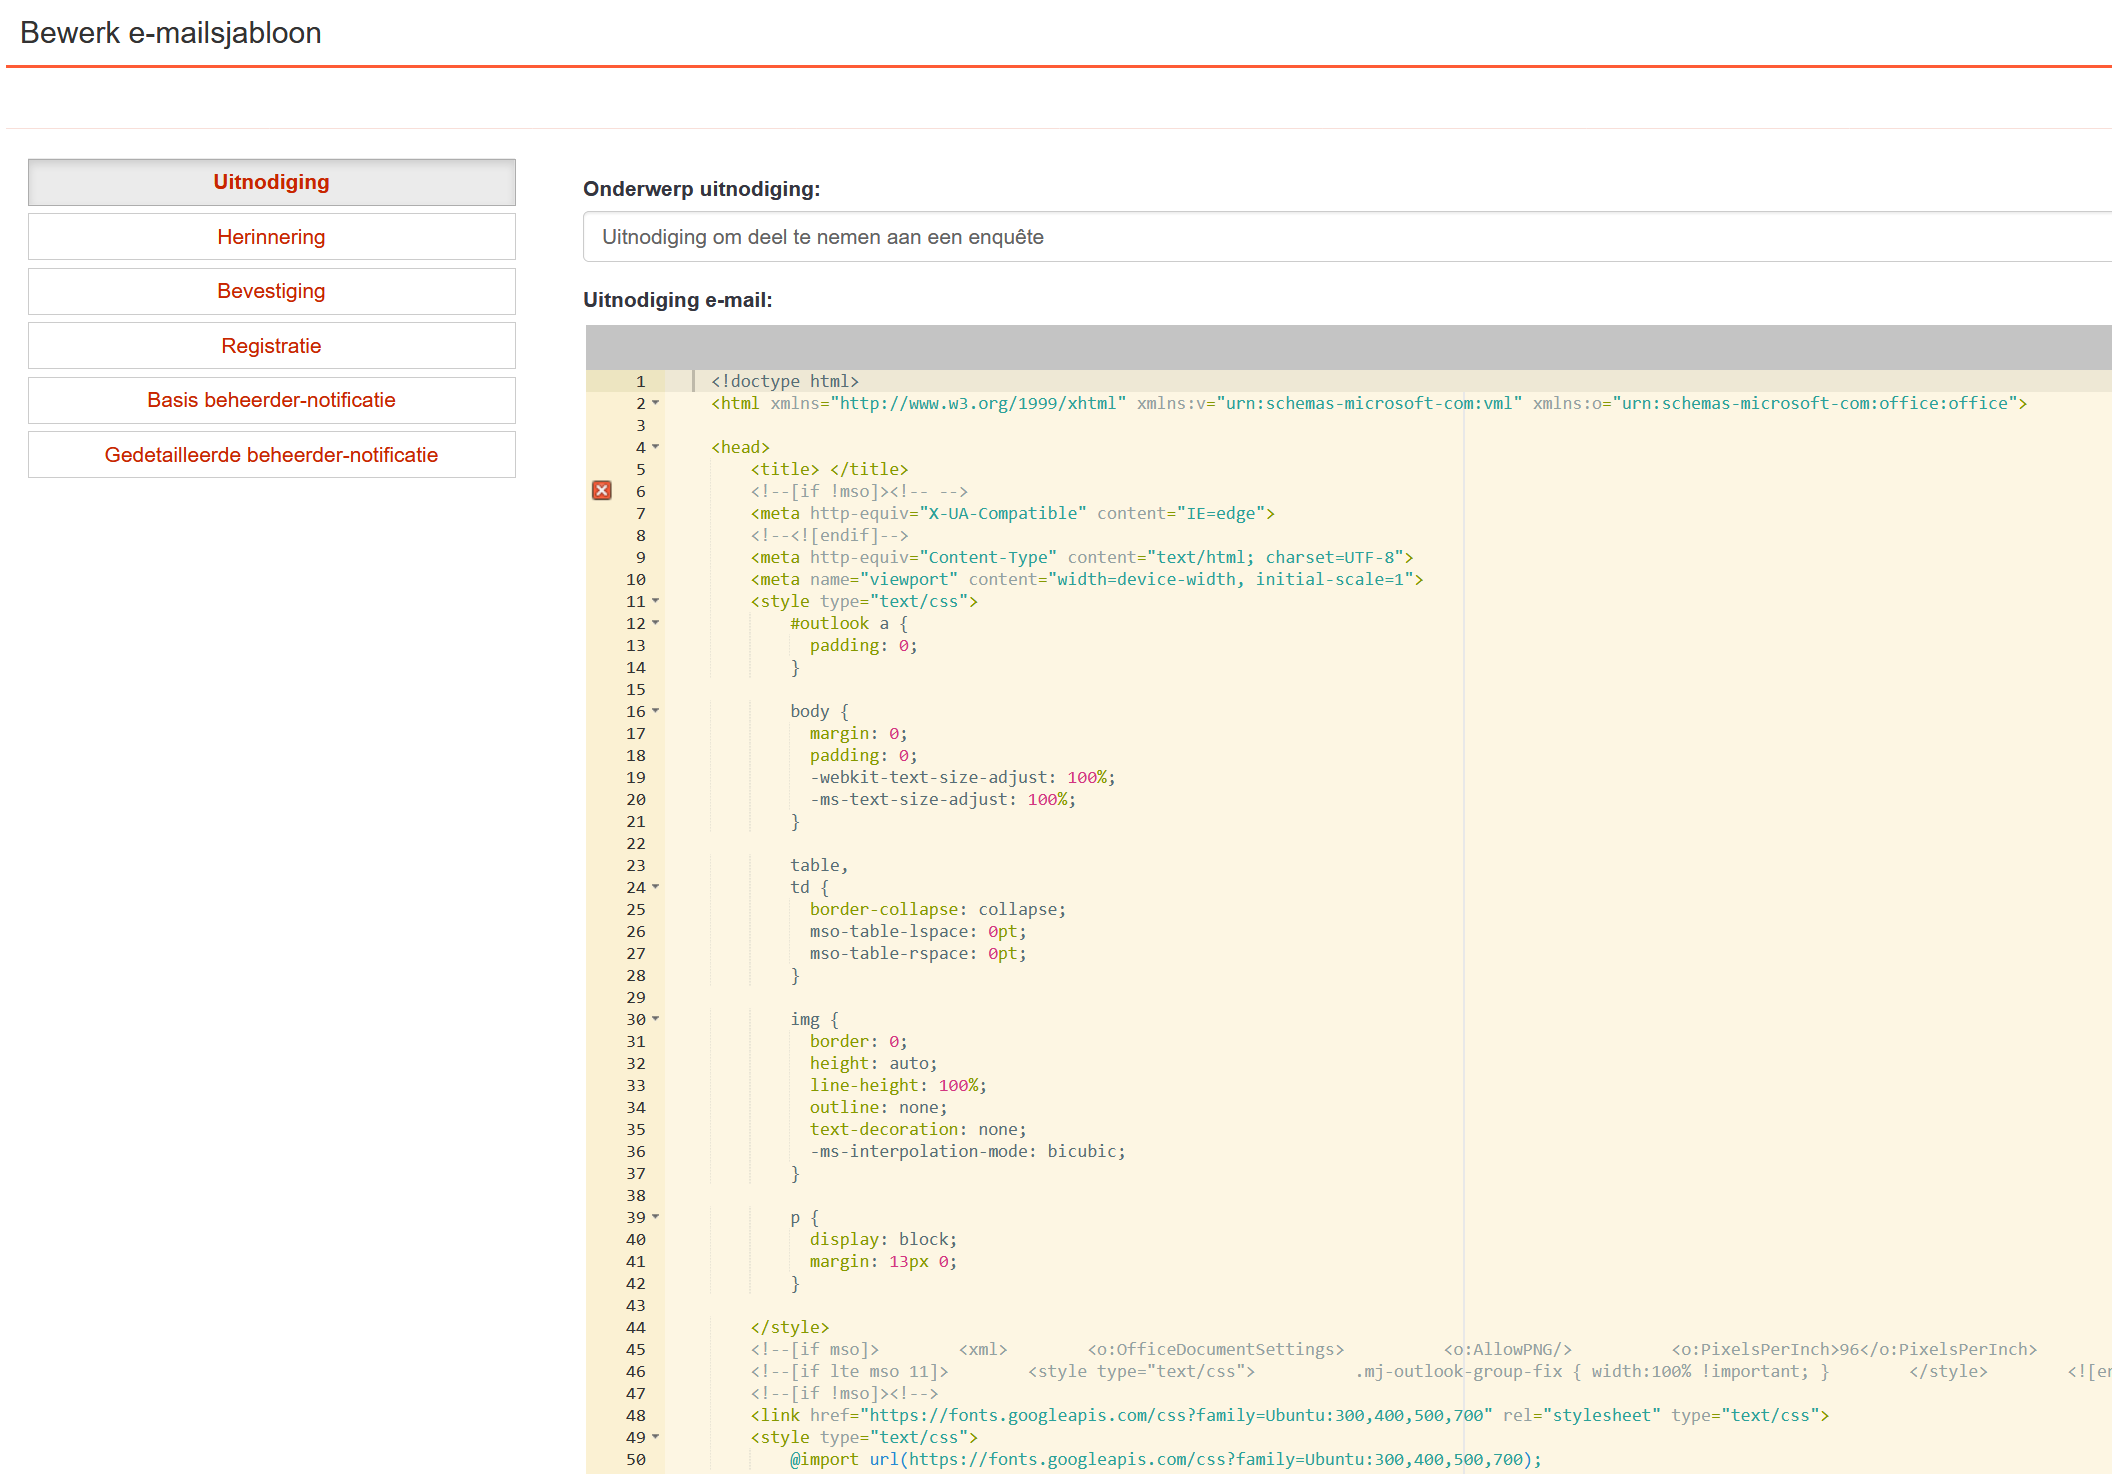Viewport: 2112px width, 1474px height.
Task: Fold the p rule at line 39
Action: click(x=656, y=1217)
